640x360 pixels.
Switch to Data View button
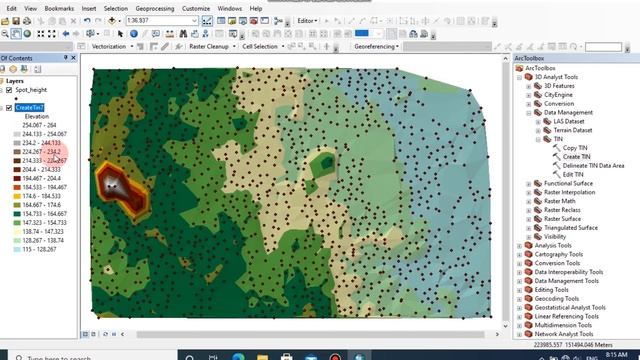point(85,334)
